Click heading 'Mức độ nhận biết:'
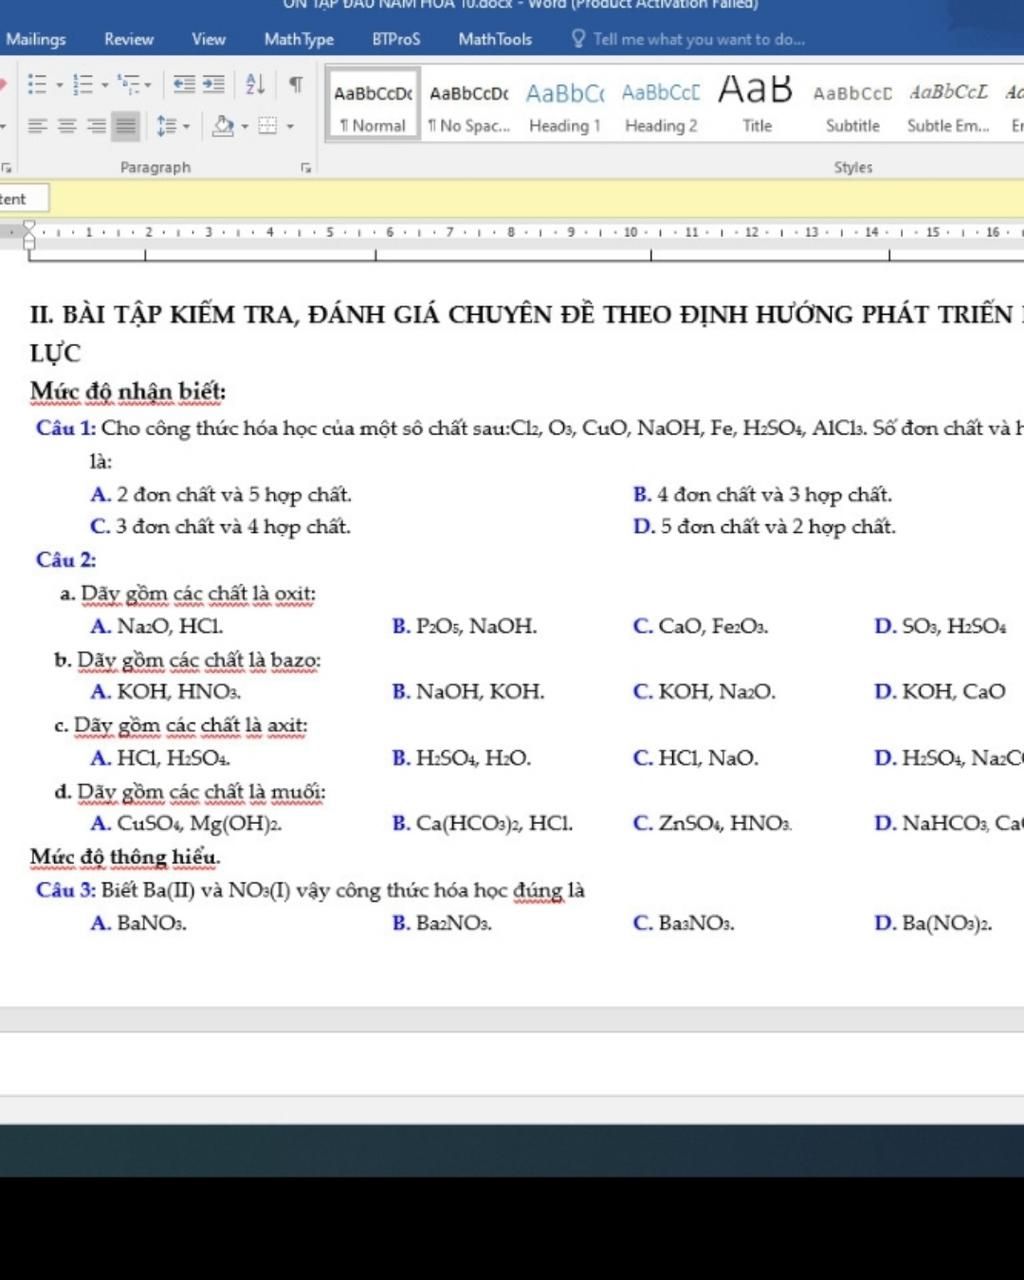Viewport: 1024px width, 1280px height. coord(128,391)
